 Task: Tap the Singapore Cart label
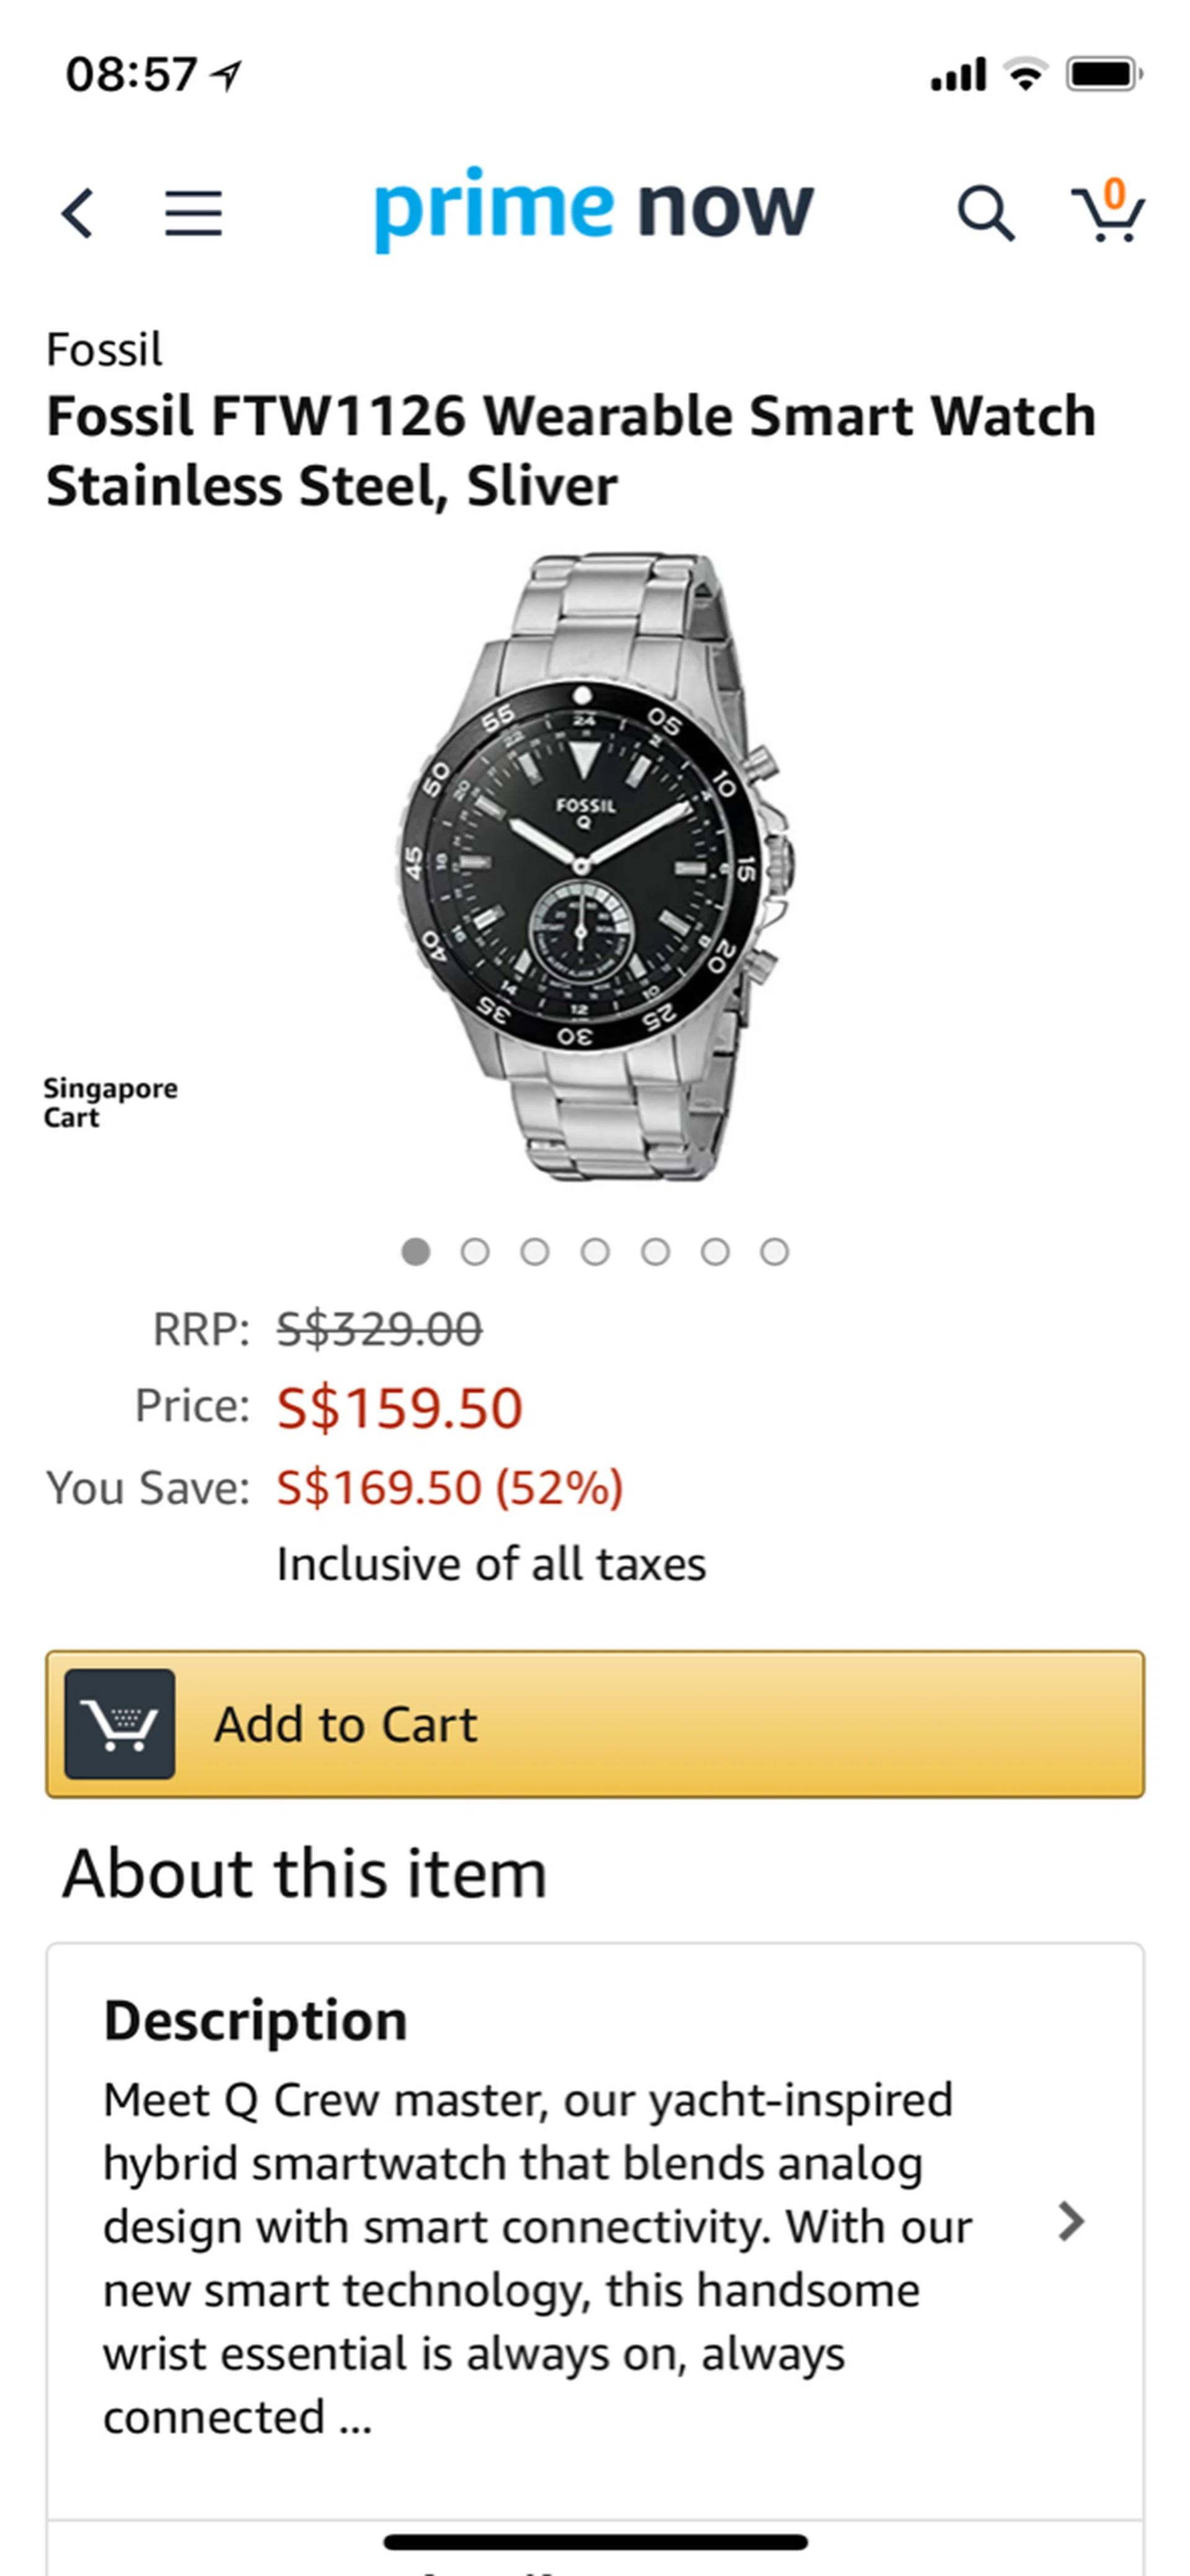[110, 1102]
